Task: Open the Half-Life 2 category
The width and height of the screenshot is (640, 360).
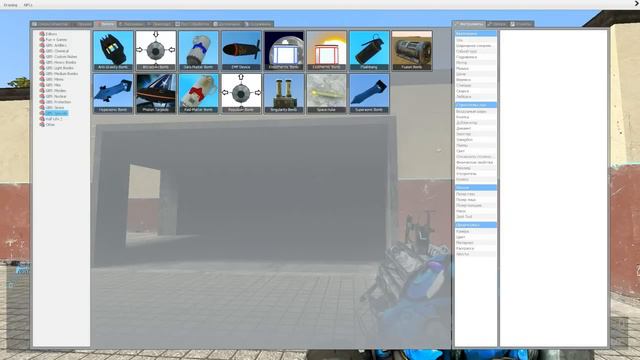Action: pos(54,119)
